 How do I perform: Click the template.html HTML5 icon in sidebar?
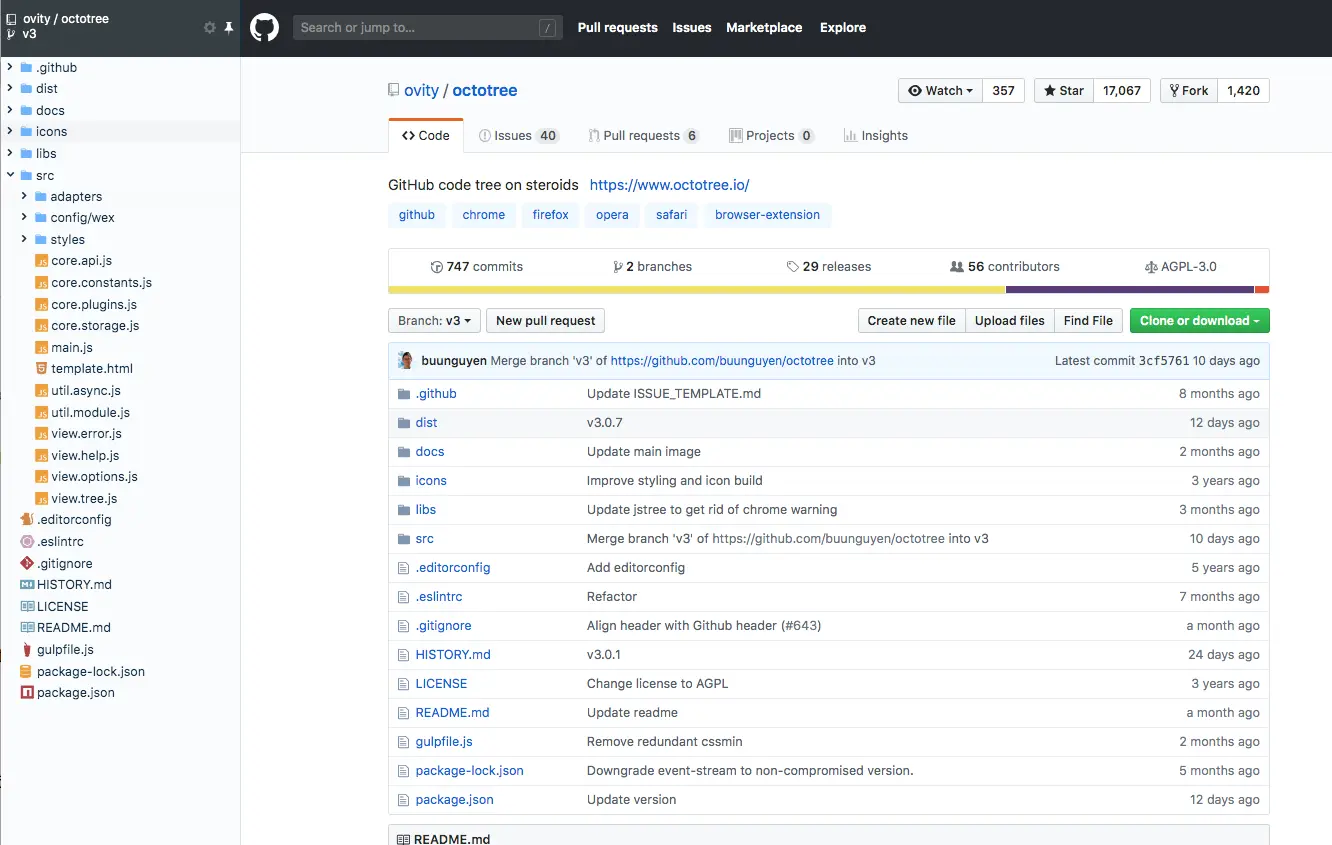(42, 369)
